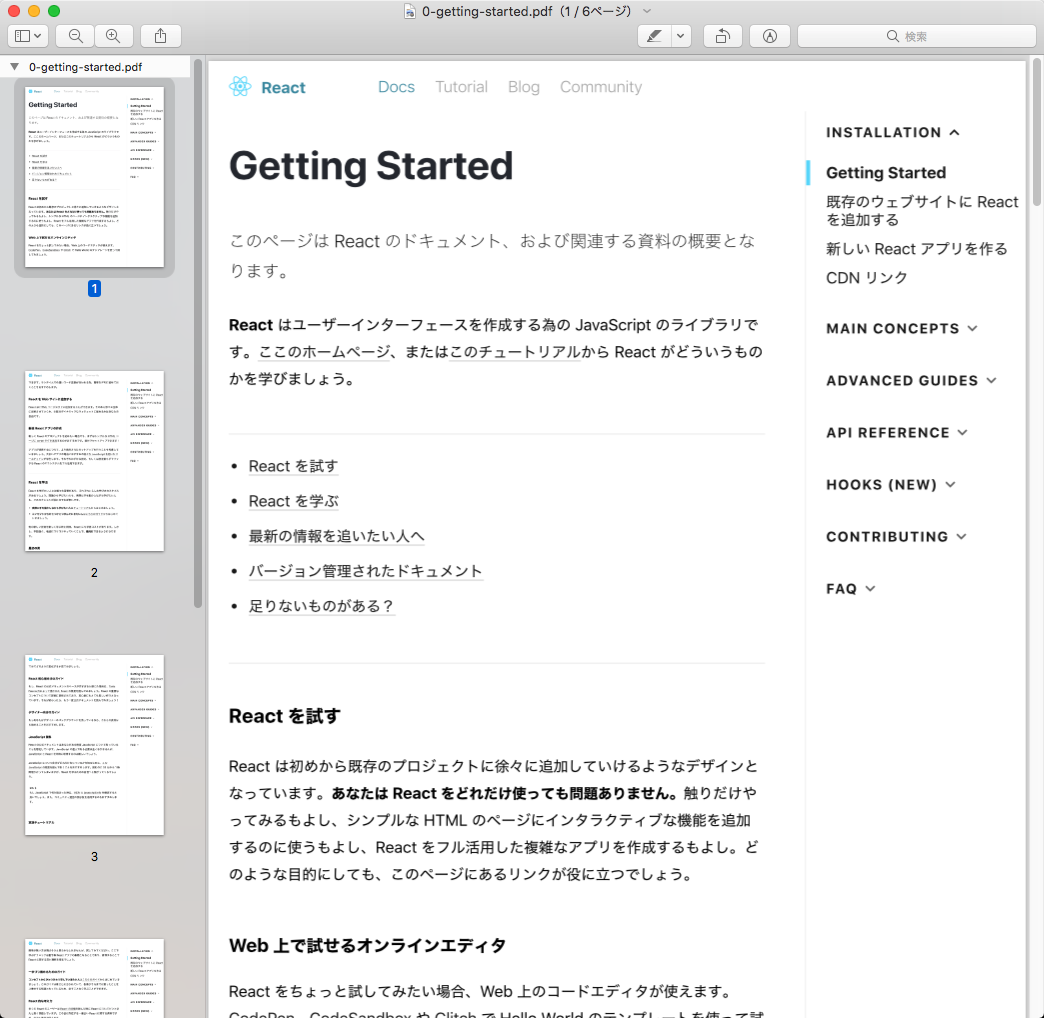Click the Getting Started main heading
Viewport: 1044px width, 1018px height.
click(x=371, y=166)
